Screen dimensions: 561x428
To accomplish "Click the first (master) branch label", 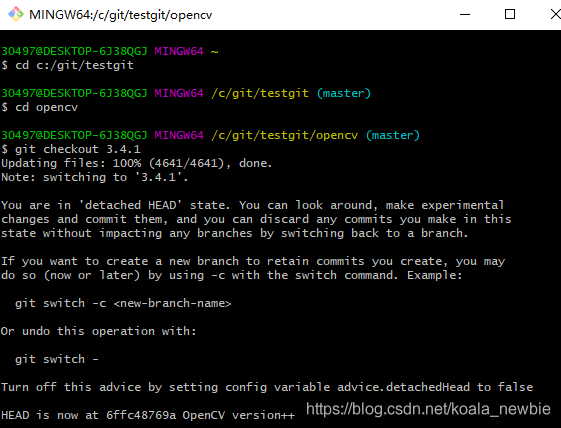I will tap(344, 93).
